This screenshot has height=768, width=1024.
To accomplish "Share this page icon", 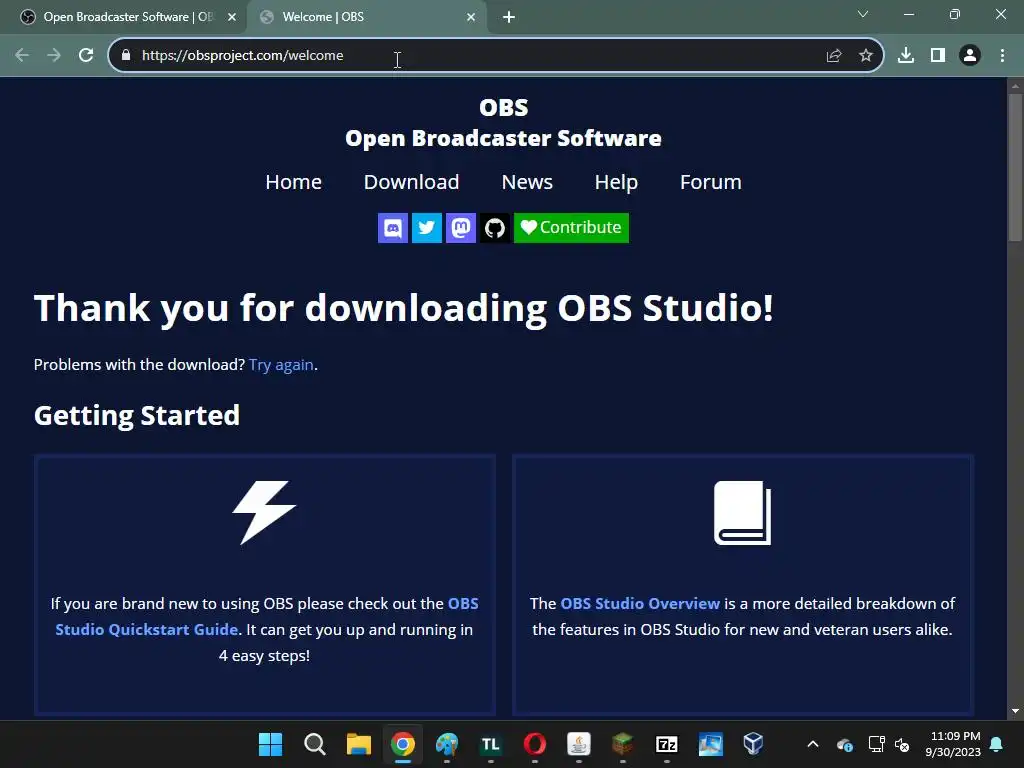I will (834, 56).
